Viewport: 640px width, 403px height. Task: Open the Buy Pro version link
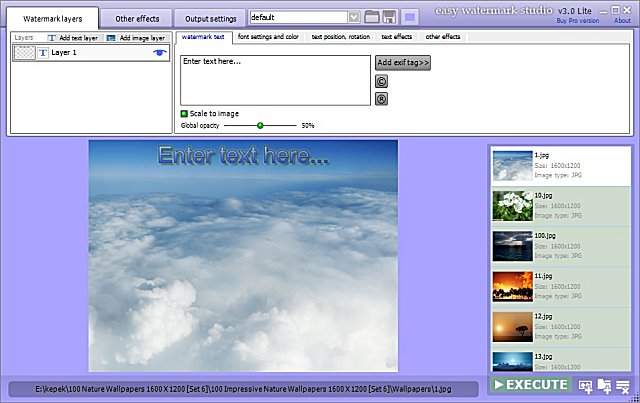tap(578, 20)
